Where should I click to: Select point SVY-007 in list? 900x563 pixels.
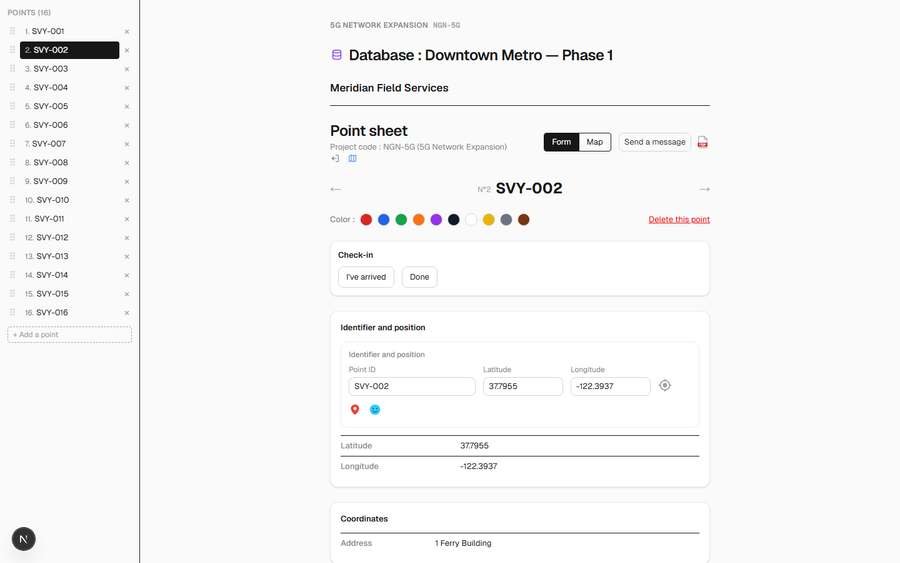point(69,143)
